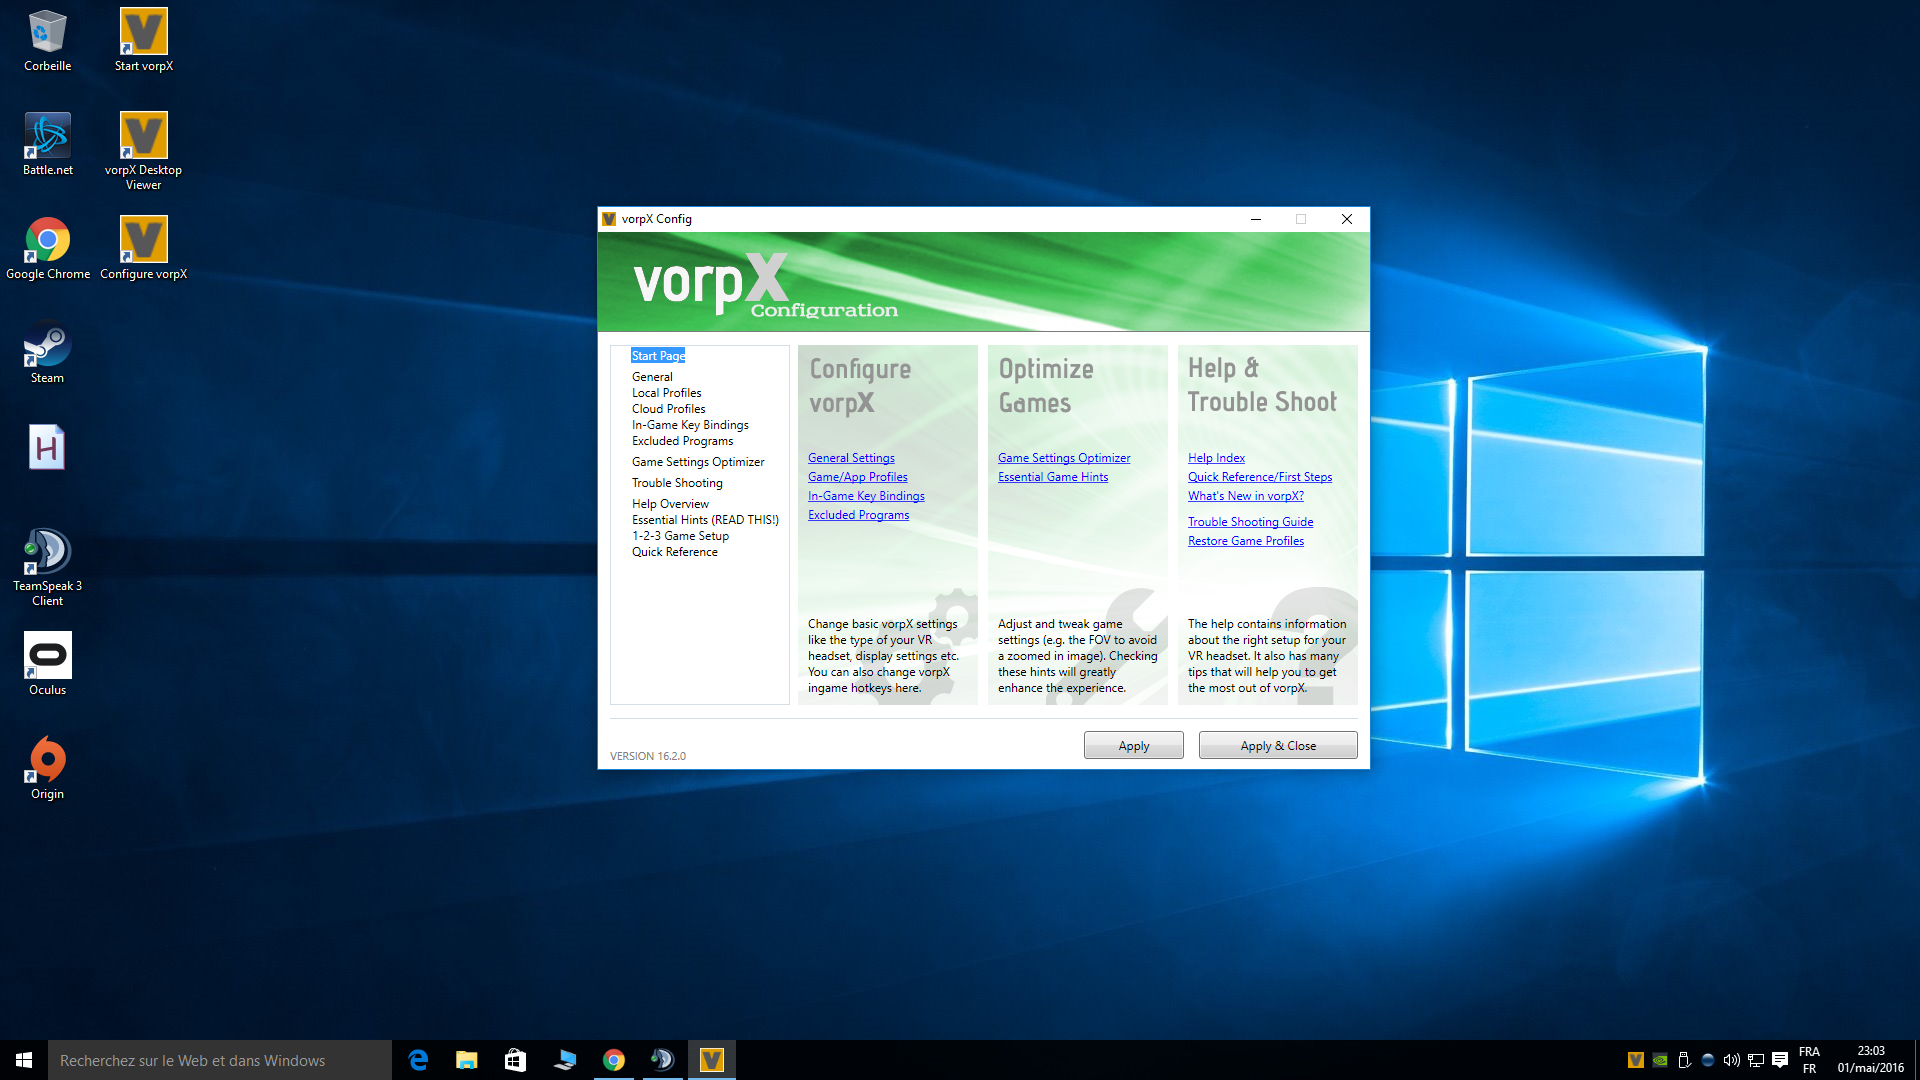Launch Steam from the desktop
The width and height of the screenshot is (1920, 1080).
46,345
